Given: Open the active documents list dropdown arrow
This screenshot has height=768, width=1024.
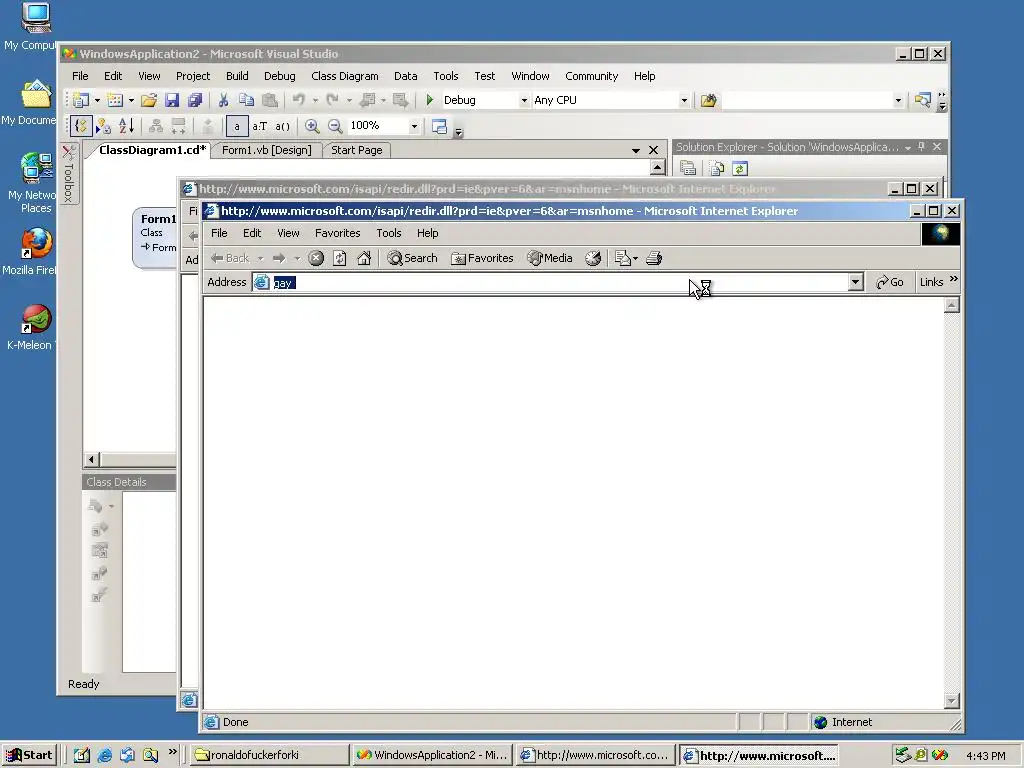Looking at the screenshot, I should (635, 150).
